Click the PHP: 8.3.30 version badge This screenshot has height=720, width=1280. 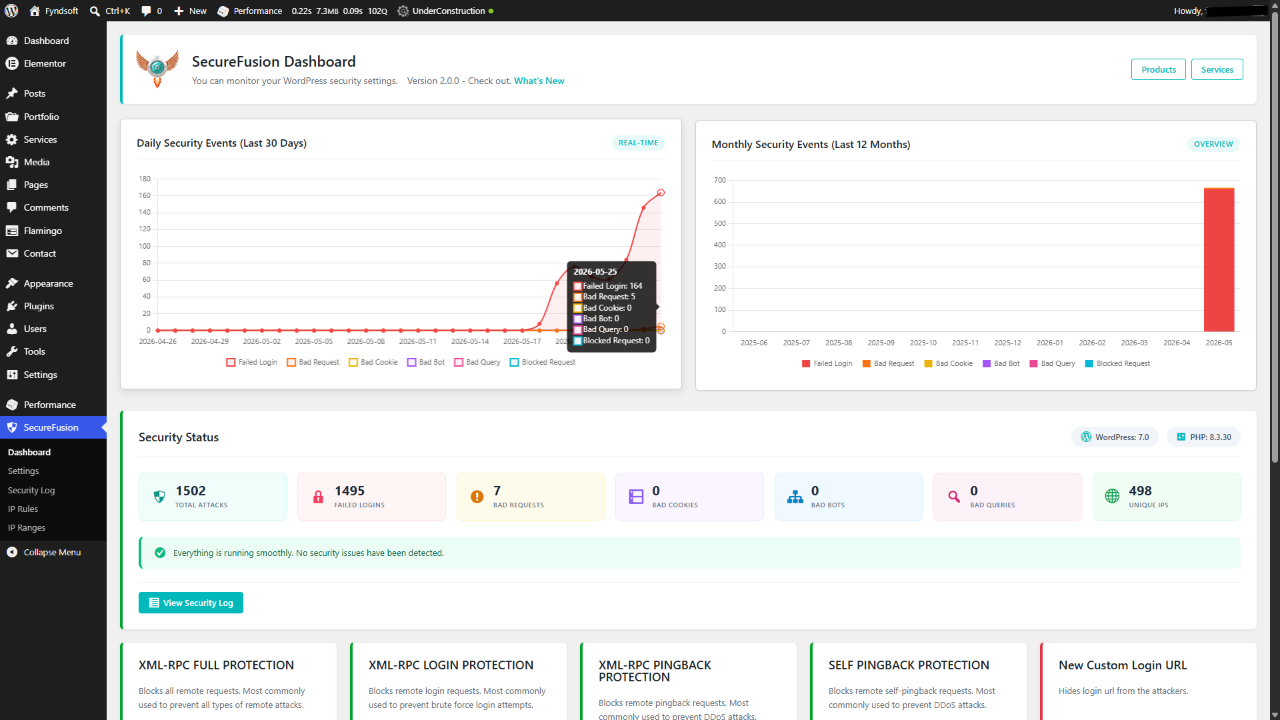point(1204,437)
